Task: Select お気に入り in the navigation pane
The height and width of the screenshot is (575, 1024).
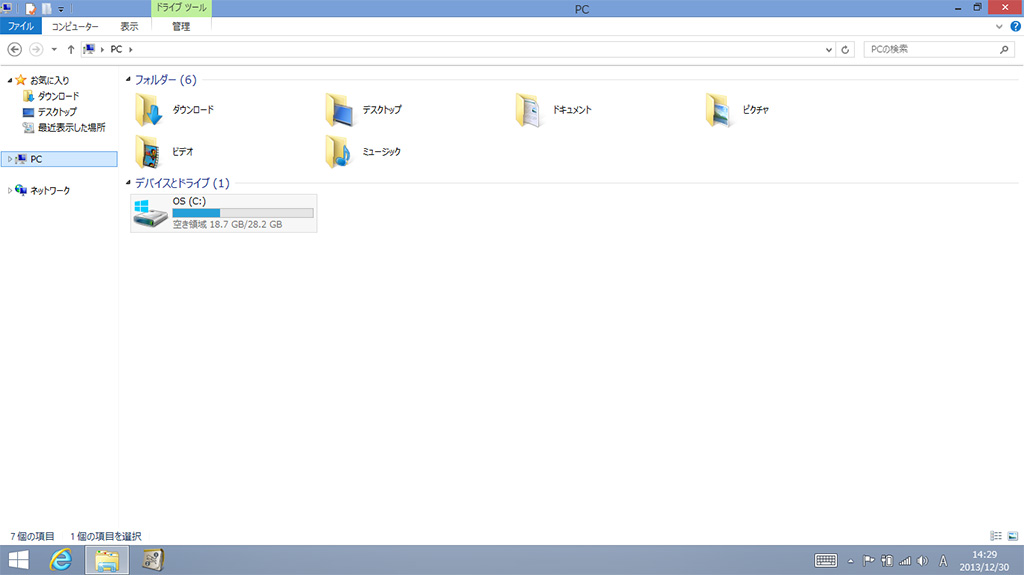Action: (50, 80)
